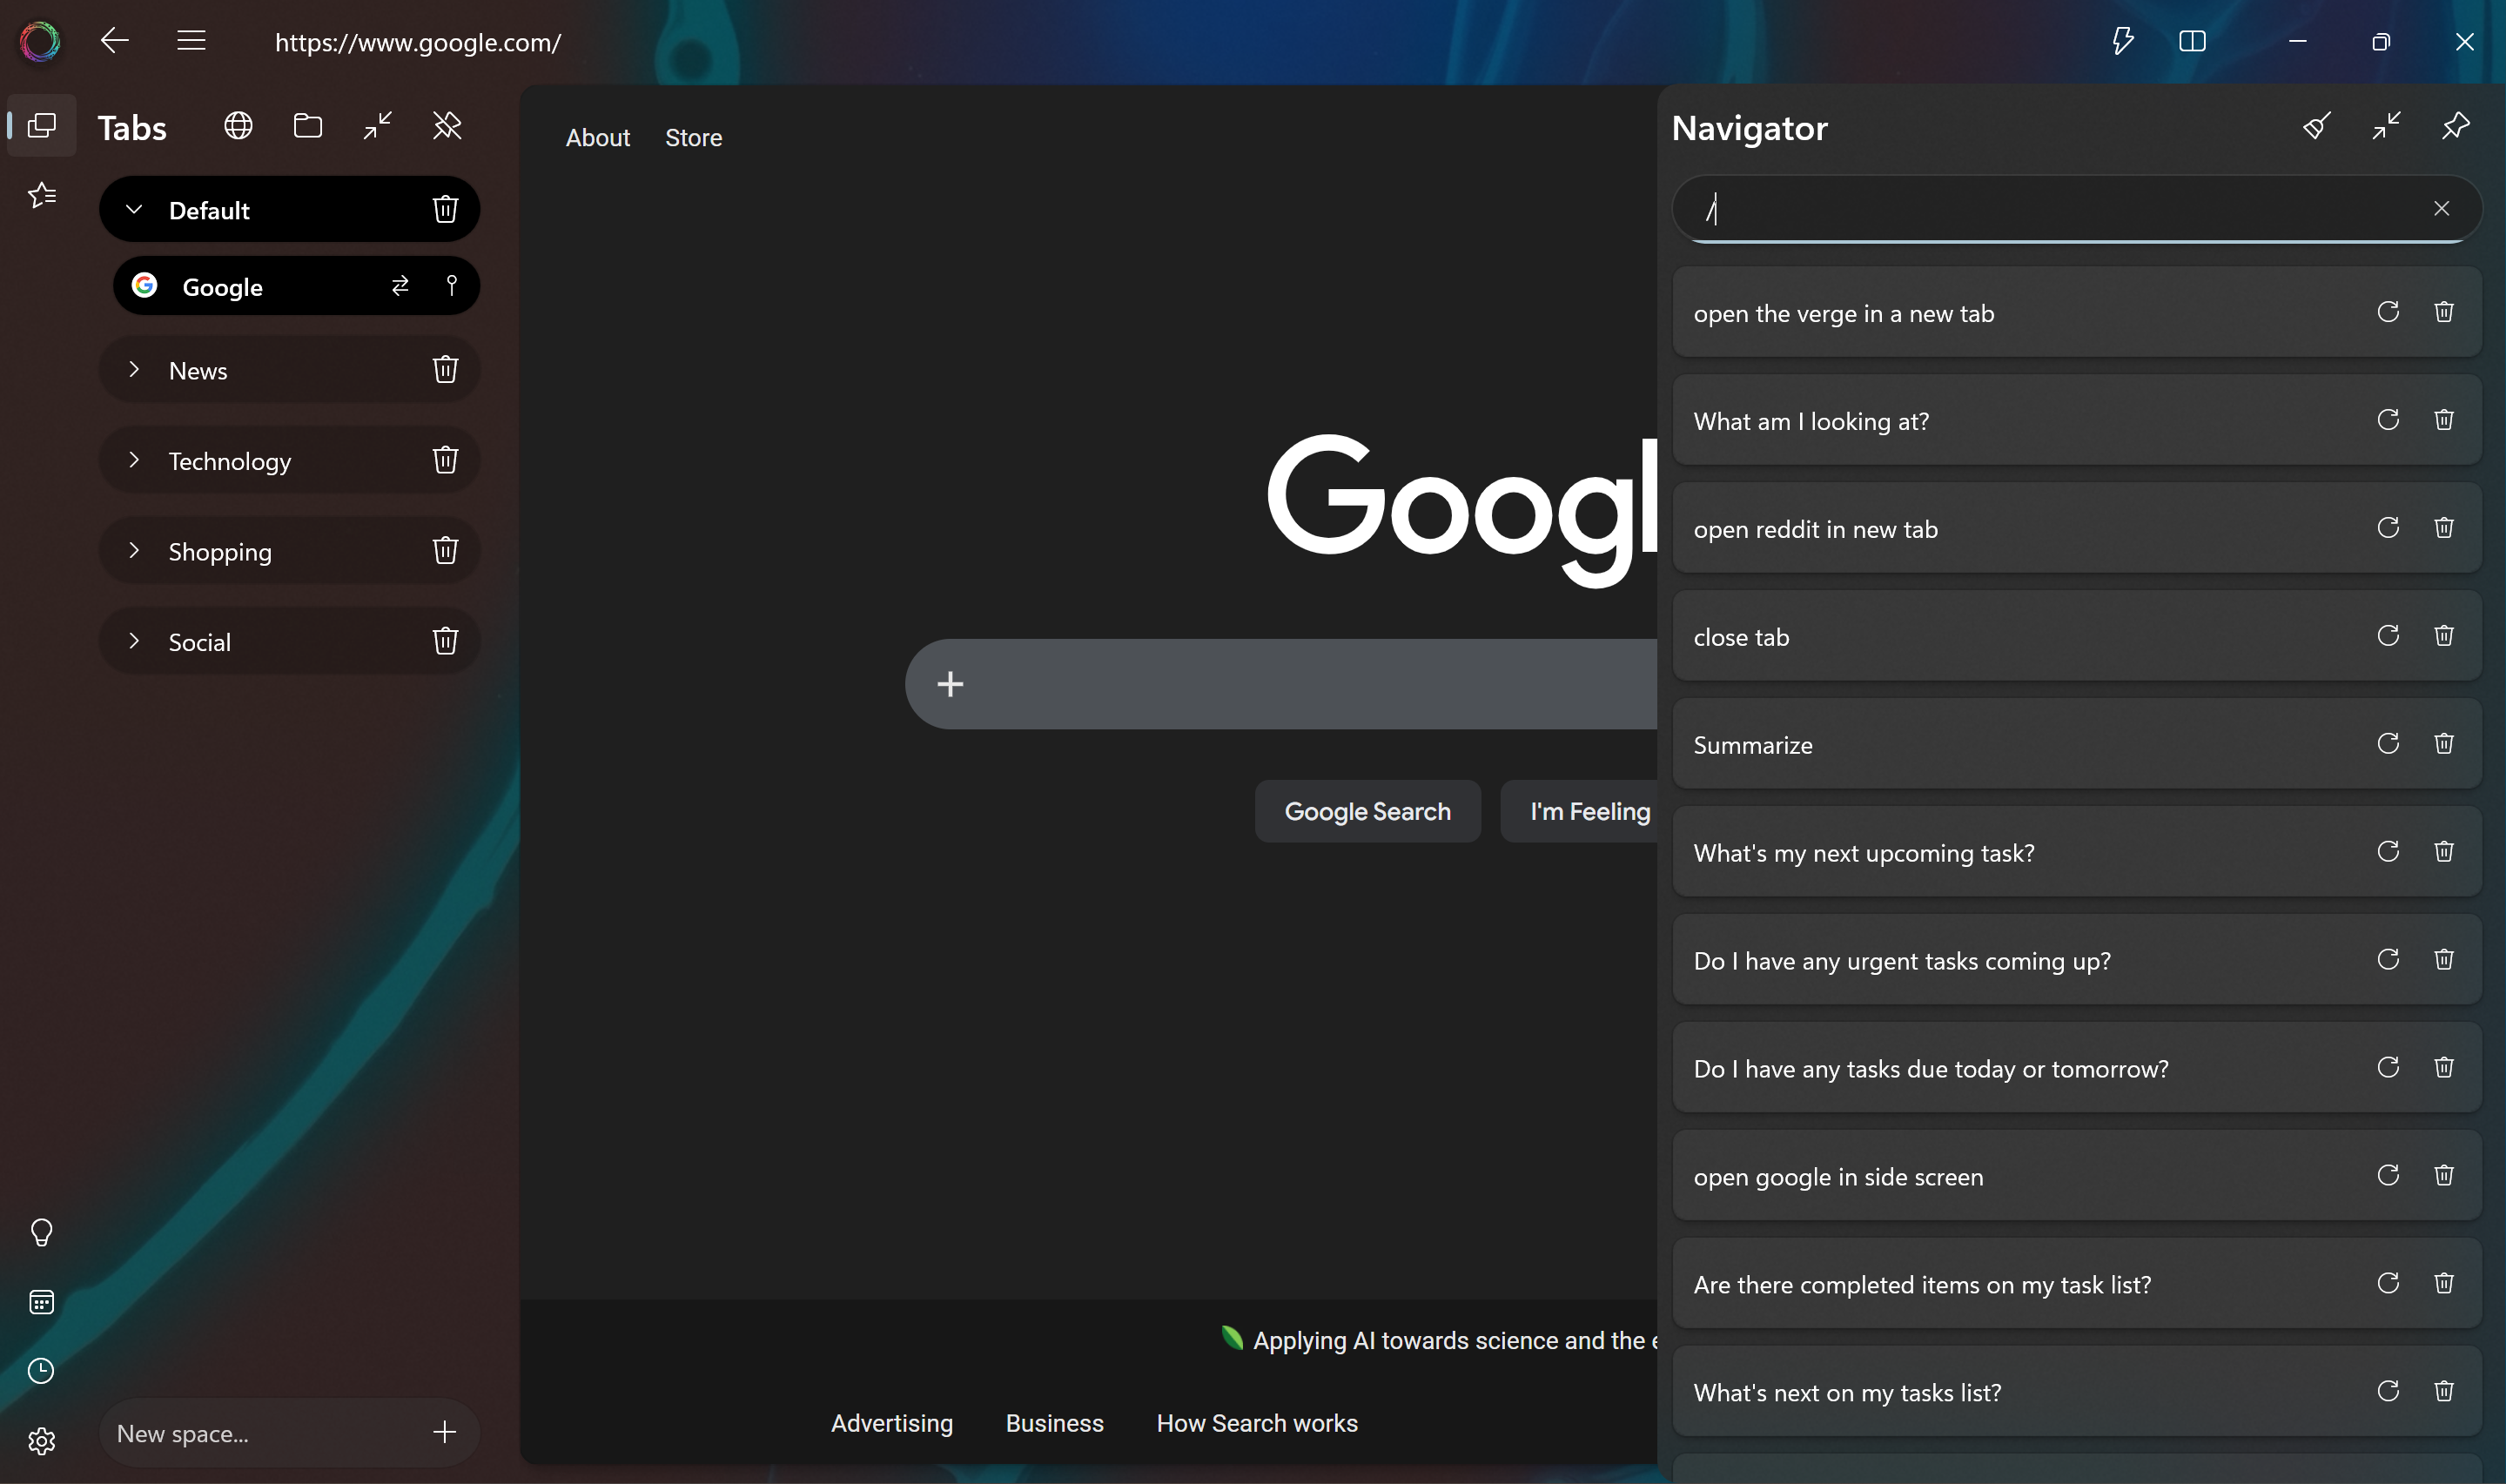This screenshot has width=2506, height=1484.
Task: Open the Advertising footer link
Action: pyautogui.click(x=892, y=1423)
